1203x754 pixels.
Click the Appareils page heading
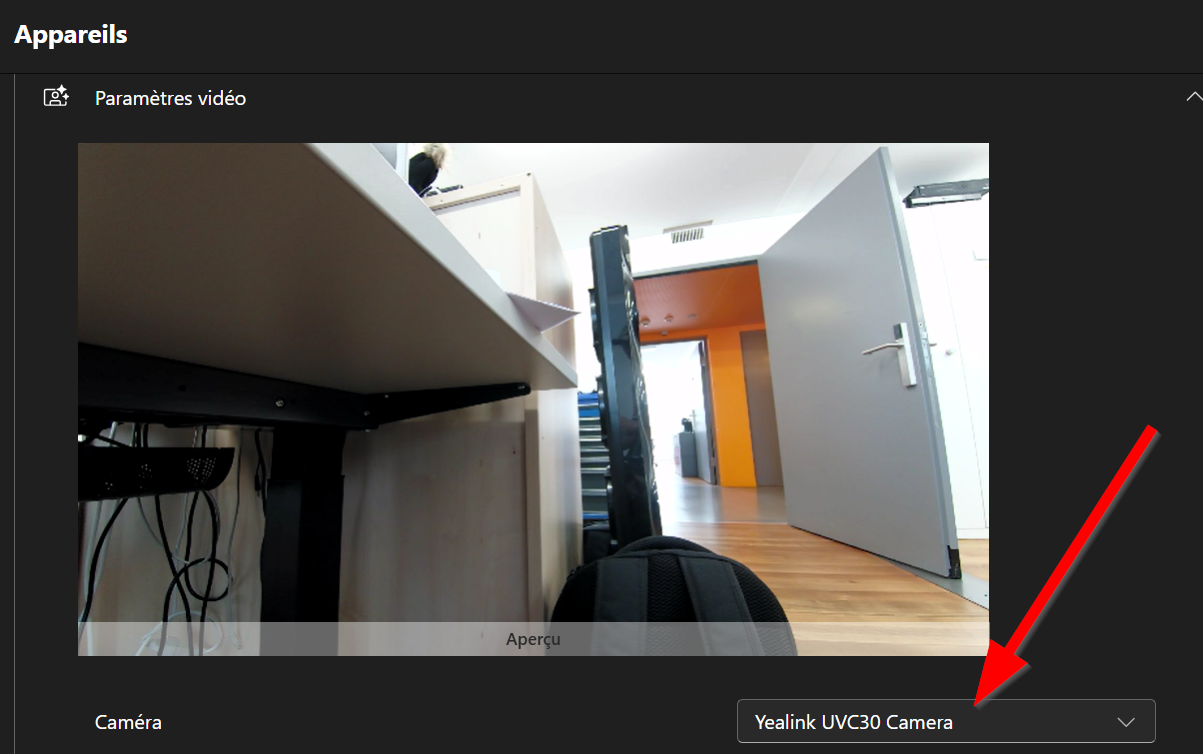(71, 34)
